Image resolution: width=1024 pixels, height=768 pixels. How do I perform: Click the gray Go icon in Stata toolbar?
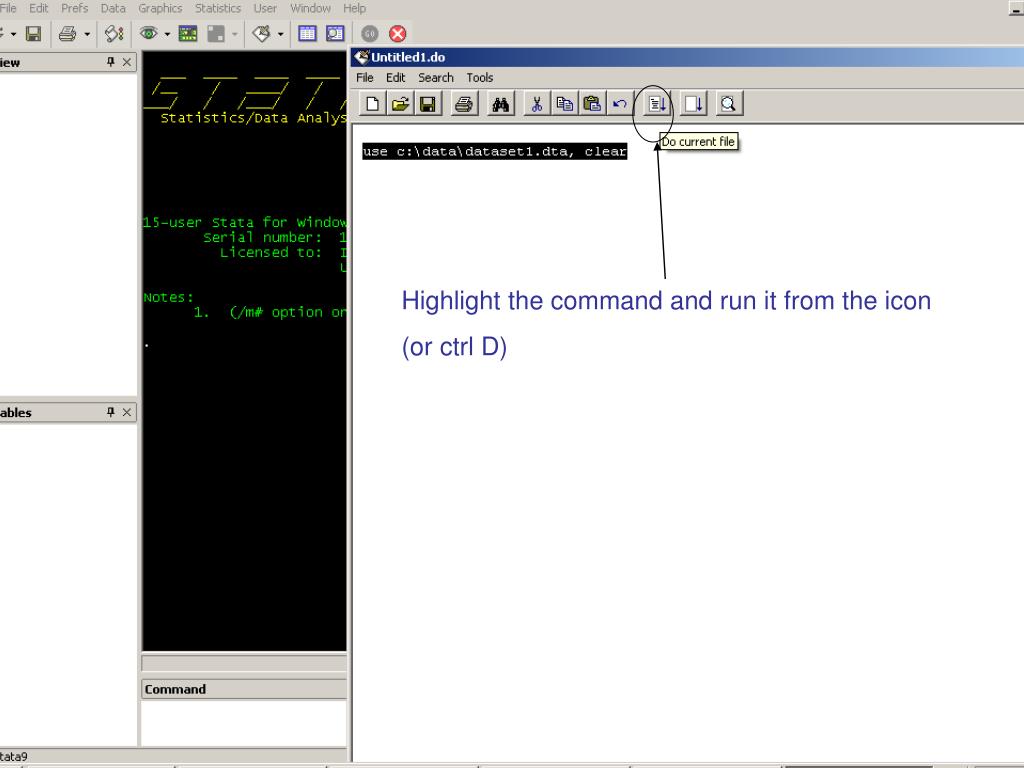coord(370,33)
